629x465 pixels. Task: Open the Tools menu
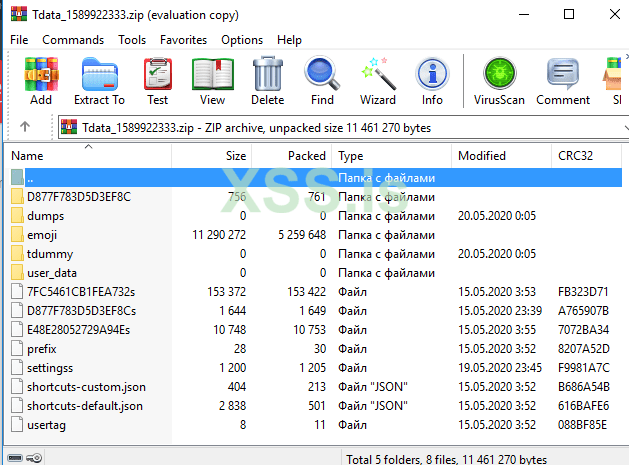pos(132,40)
